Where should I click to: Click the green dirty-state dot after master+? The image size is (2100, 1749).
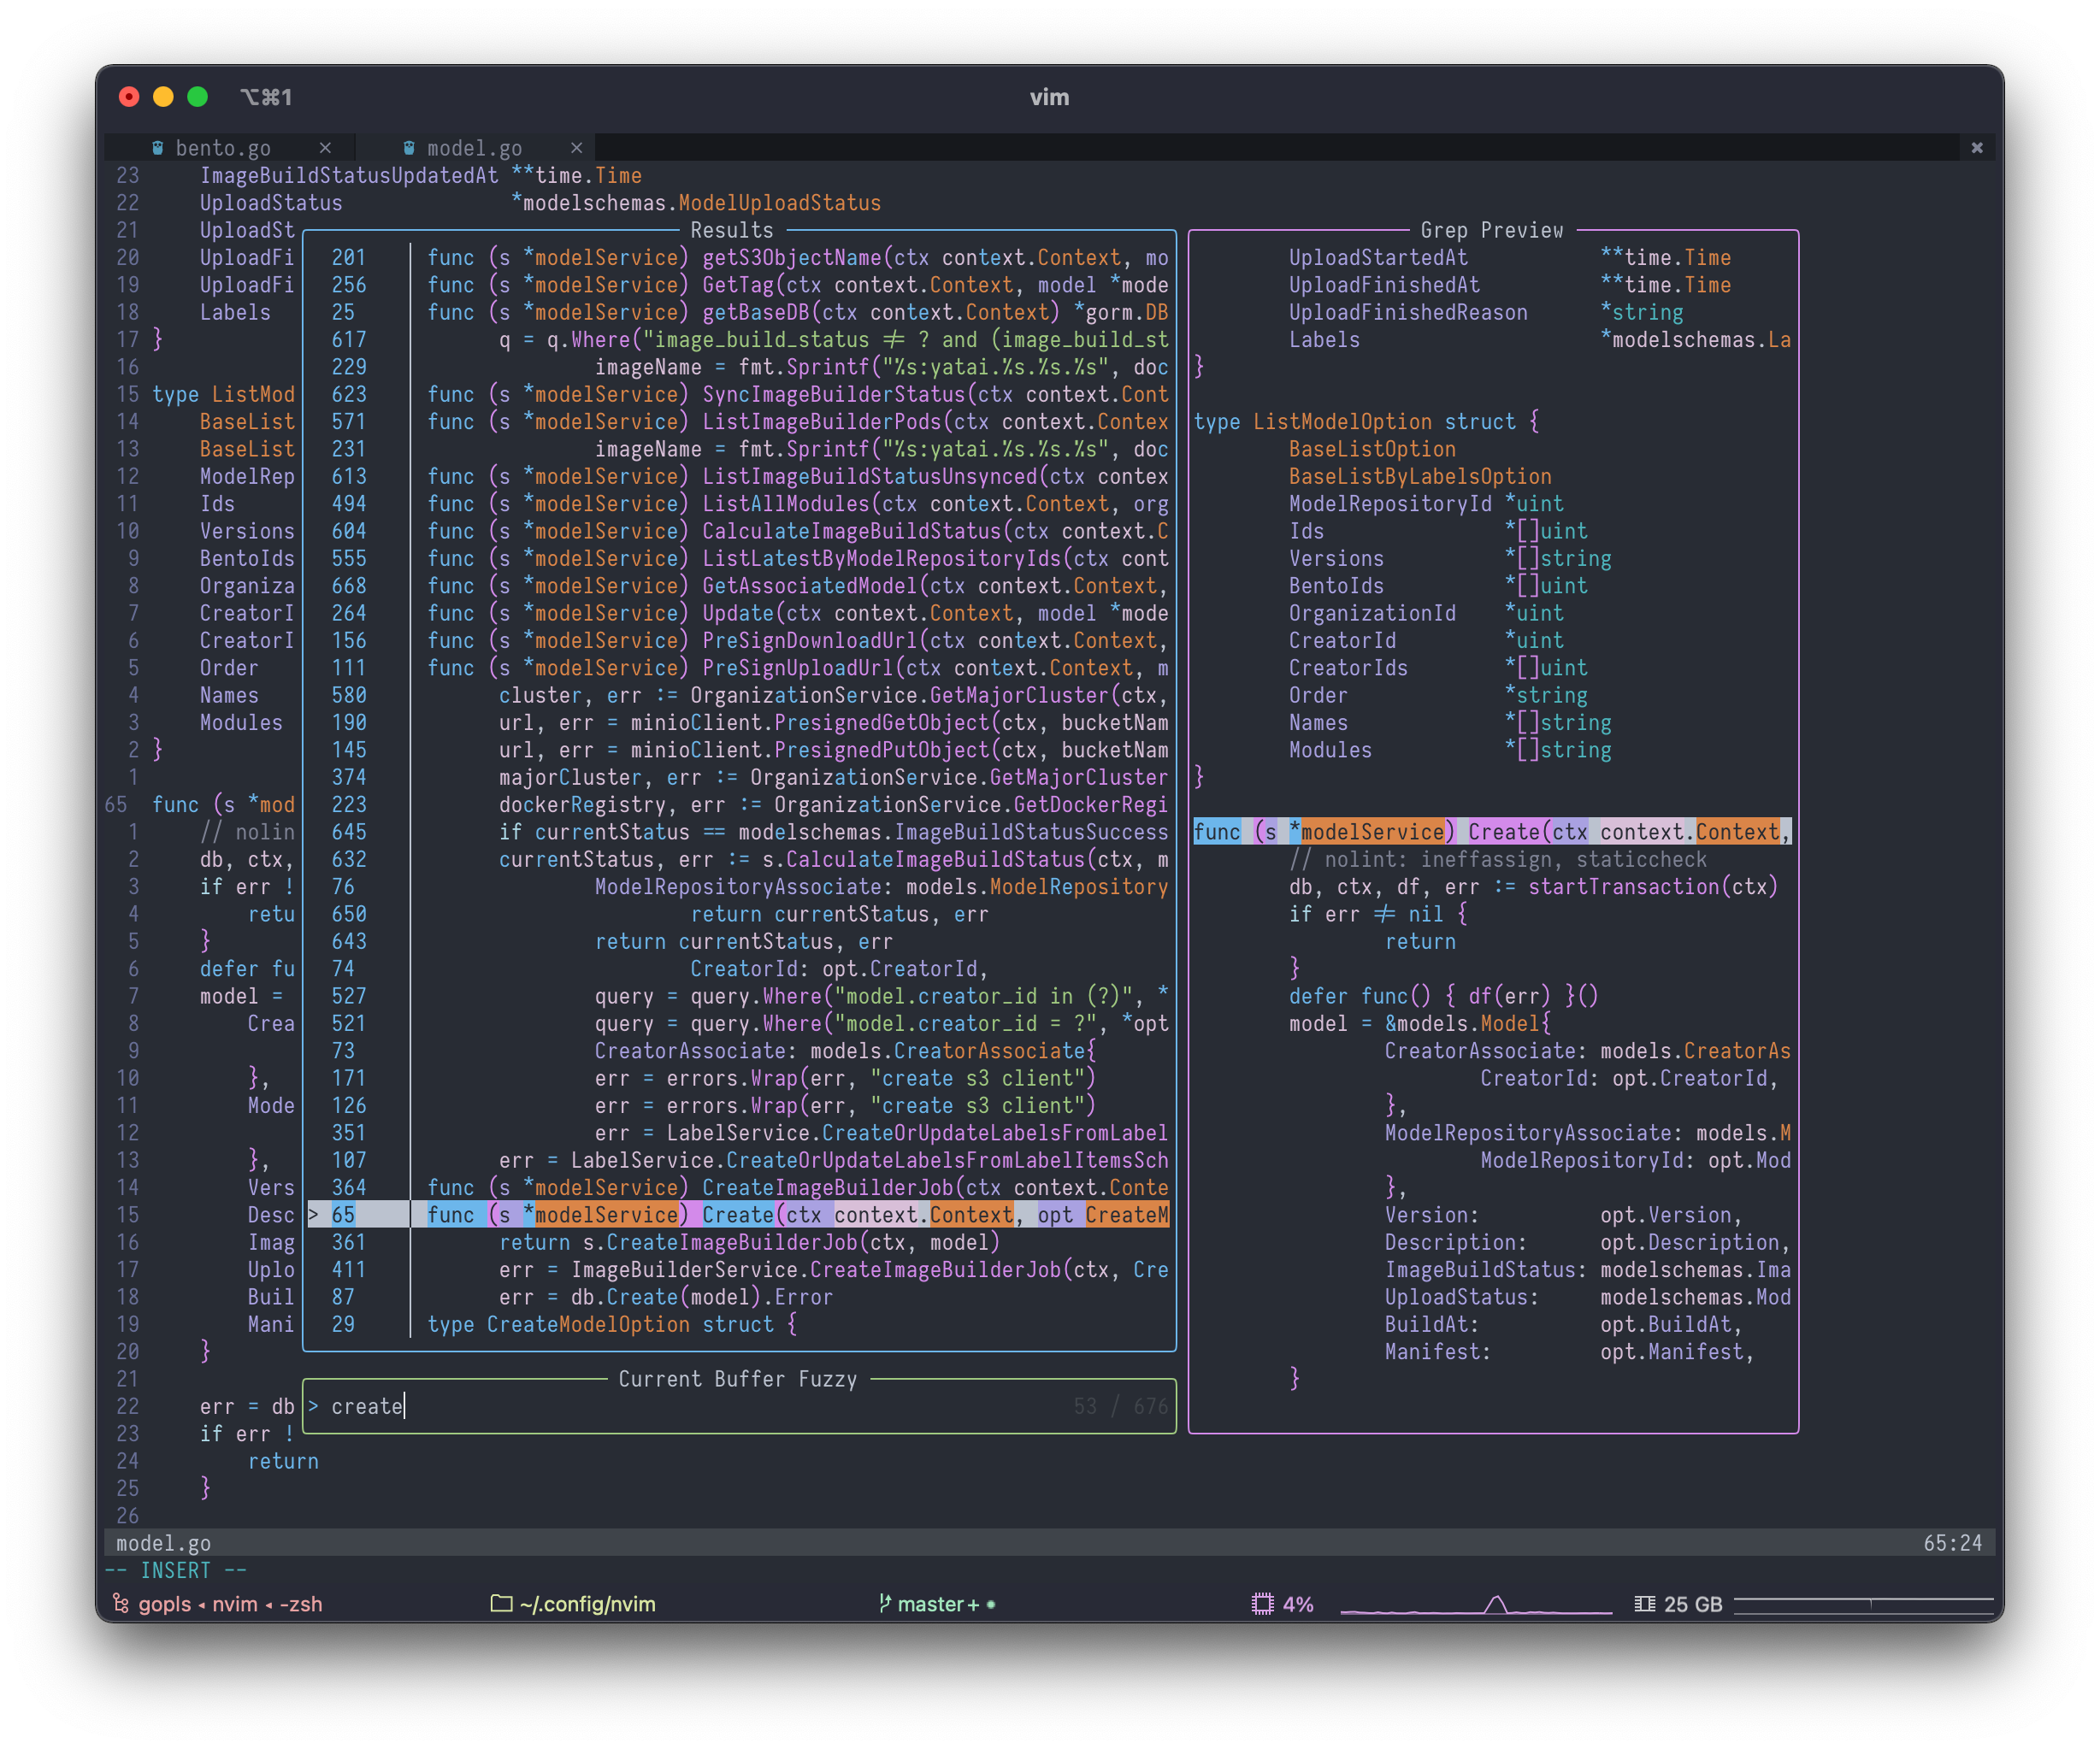pos(990,1604)
